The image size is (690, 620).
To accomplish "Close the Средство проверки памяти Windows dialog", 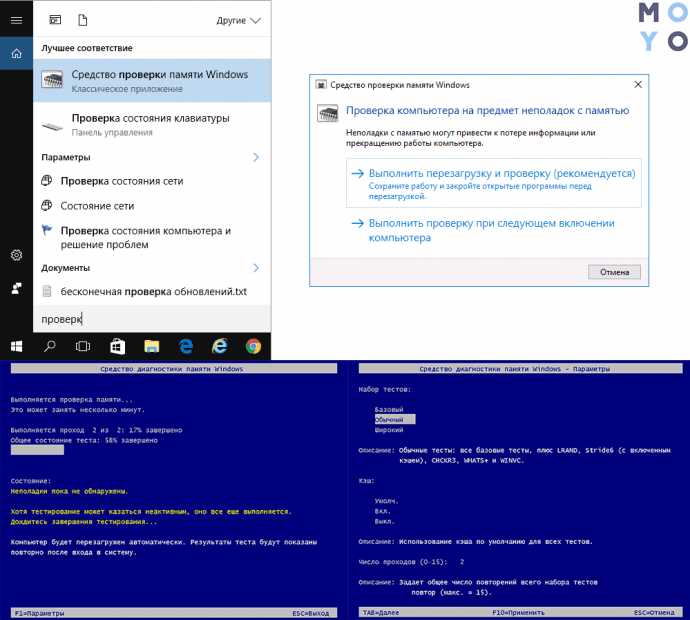I will [638, 84].
